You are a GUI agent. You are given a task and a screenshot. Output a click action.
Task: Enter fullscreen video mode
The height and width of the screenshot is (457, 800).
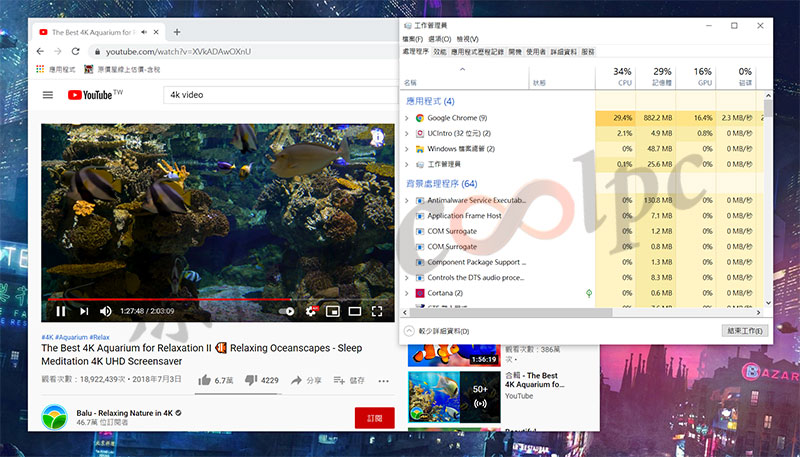coord(377,311)
